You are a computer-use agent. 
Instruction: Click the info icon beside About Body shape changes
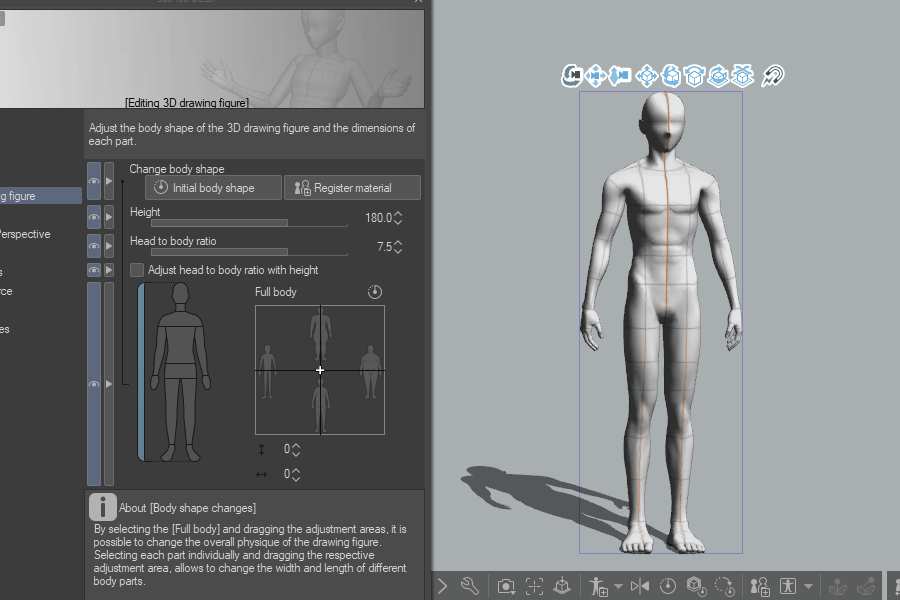102,507
